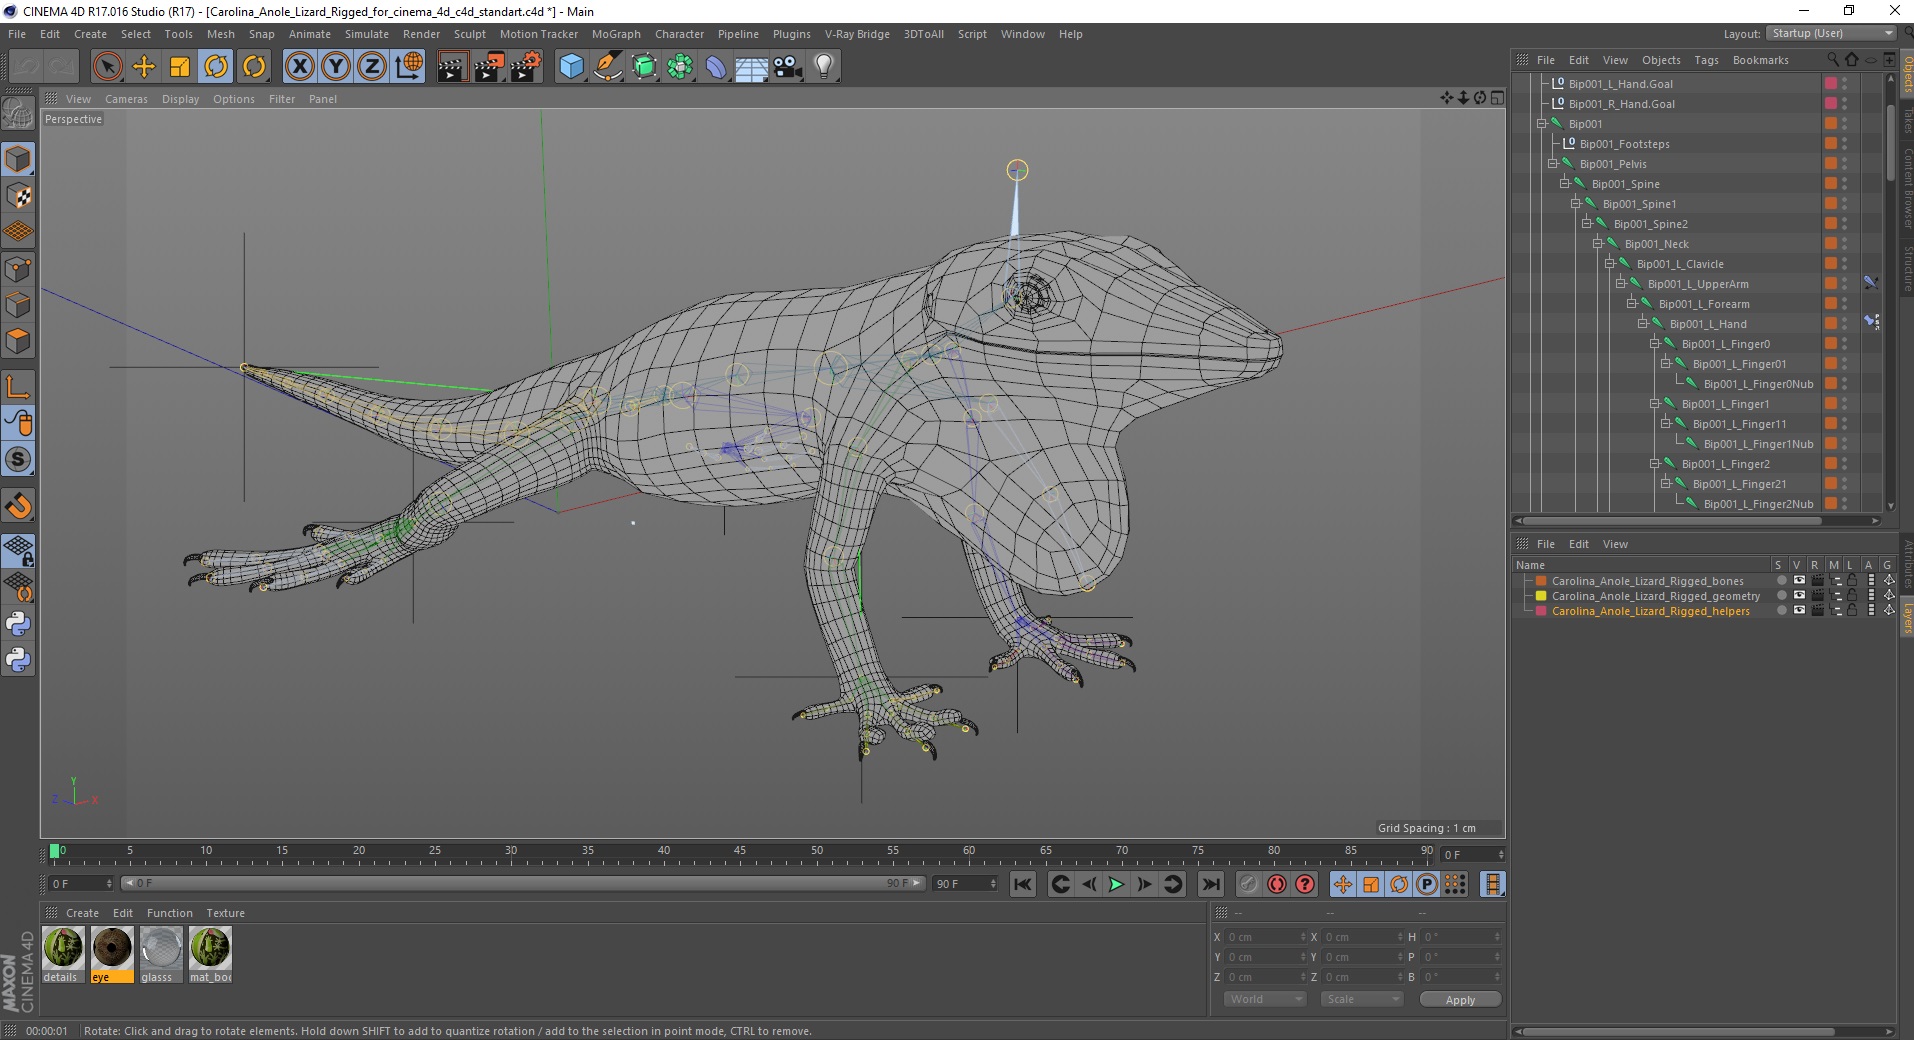
Task: Open the deformer objects icon (blue bend)
Action: click(716, 67)
